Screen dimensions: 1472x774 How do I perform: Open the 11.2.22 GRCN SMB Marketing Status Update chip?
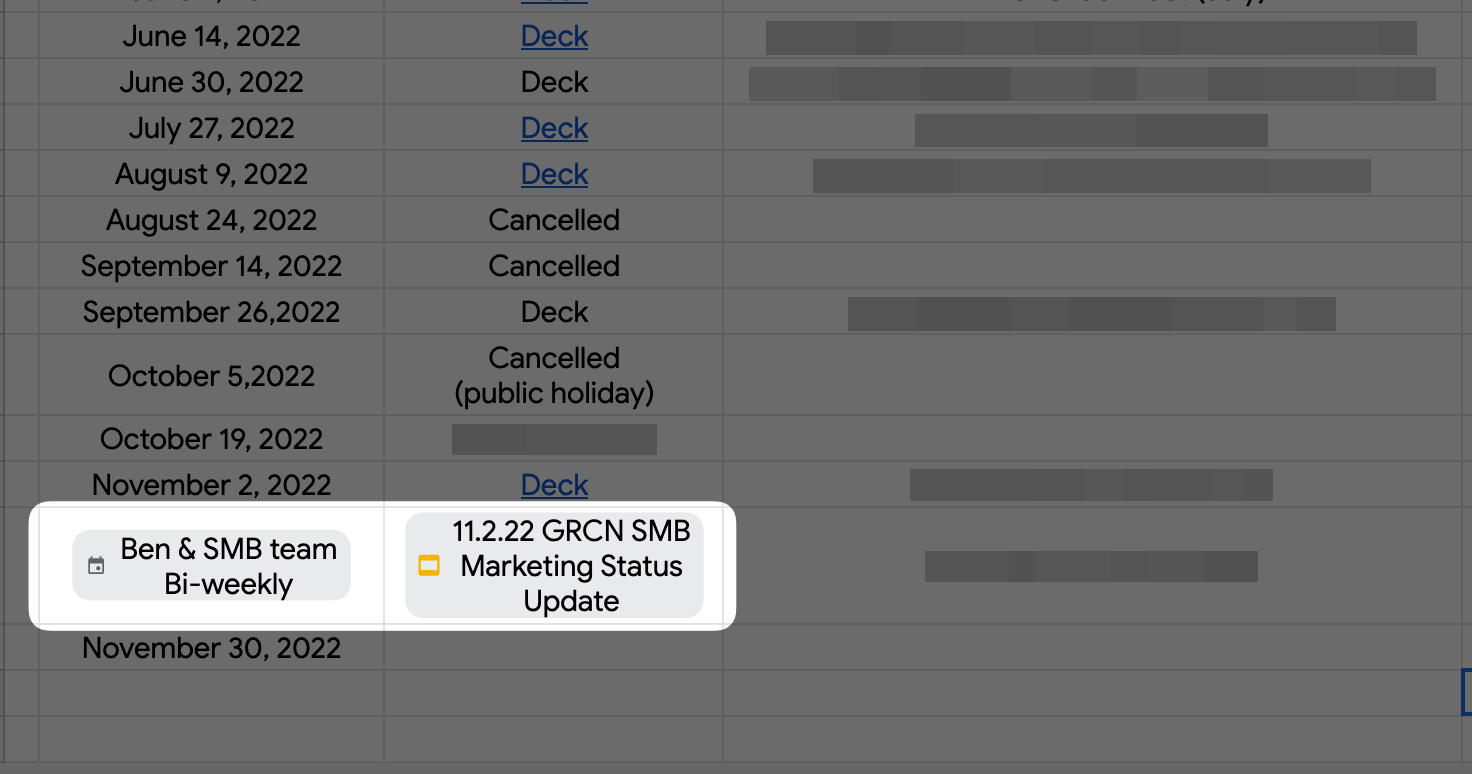click(x=554, y=566)
